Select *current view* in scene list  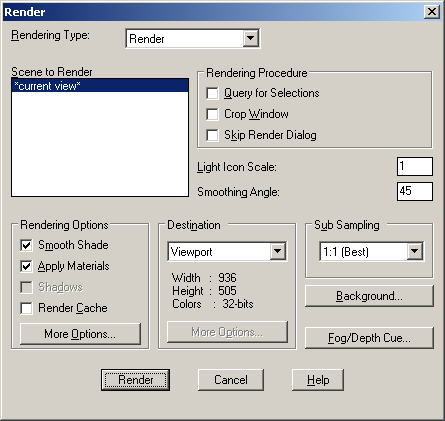[100, 86]
